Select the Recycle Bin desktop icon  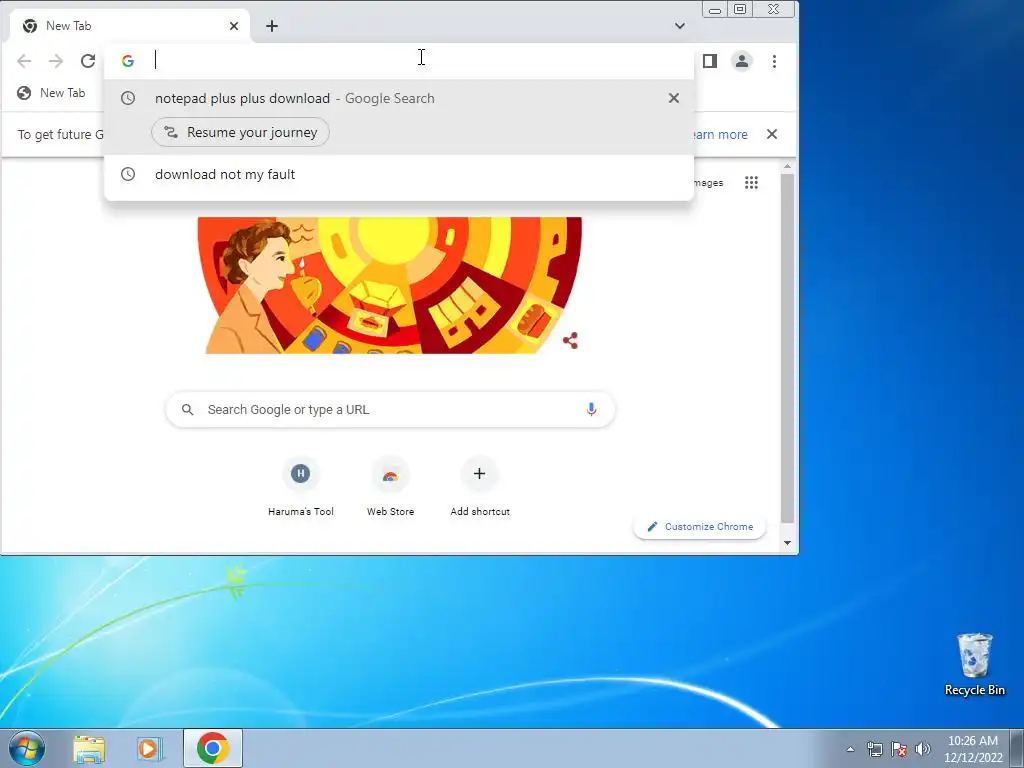[x=974, y=664]
